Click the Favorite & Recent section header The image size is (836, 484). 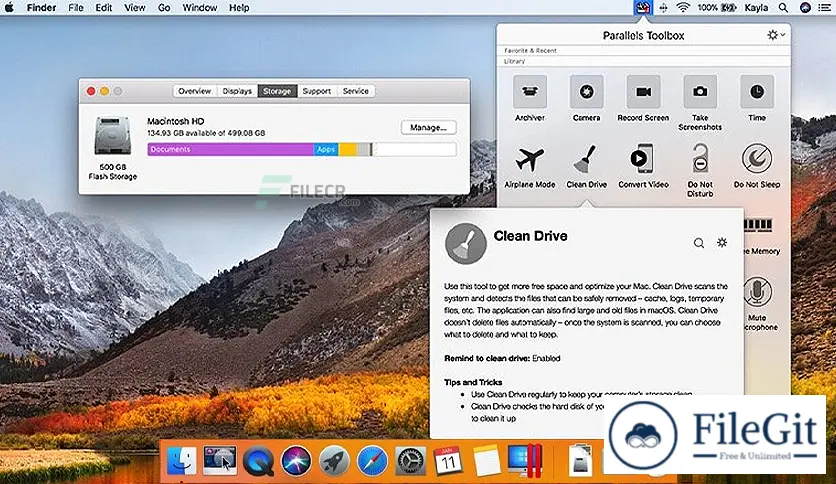[530, 51]
